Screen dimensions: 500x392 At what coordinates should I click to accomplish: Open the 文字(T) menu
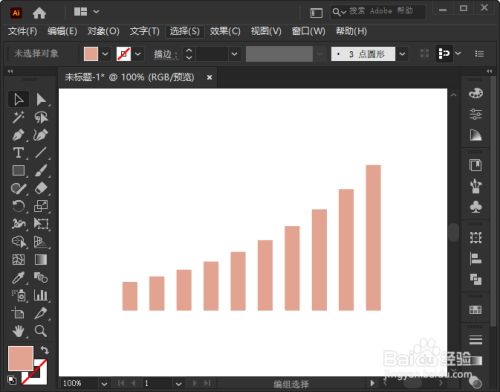[x=145, y=31]
